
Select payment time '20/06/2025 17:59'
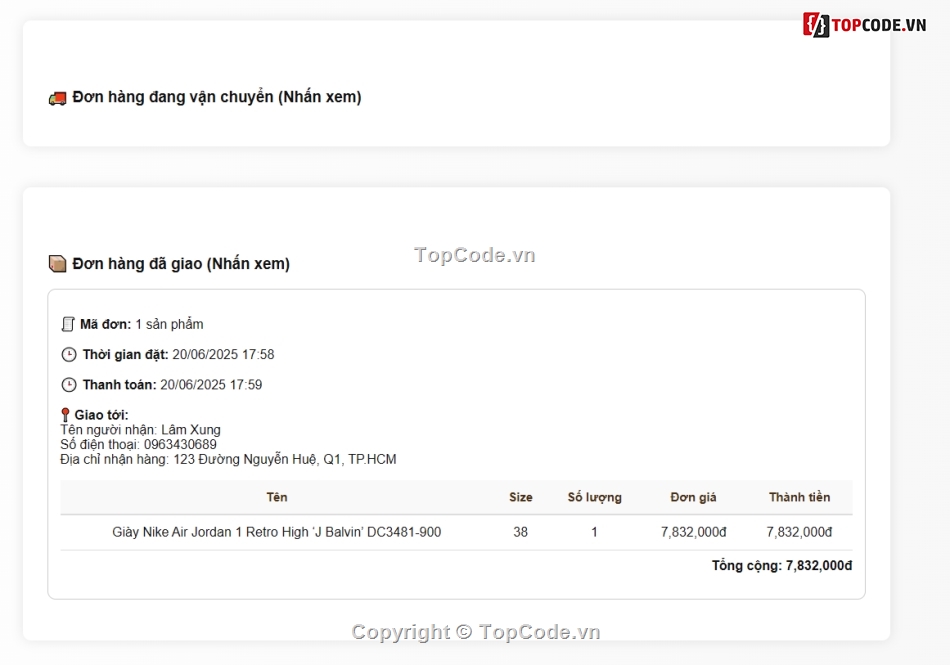click(x=211, y=385)
